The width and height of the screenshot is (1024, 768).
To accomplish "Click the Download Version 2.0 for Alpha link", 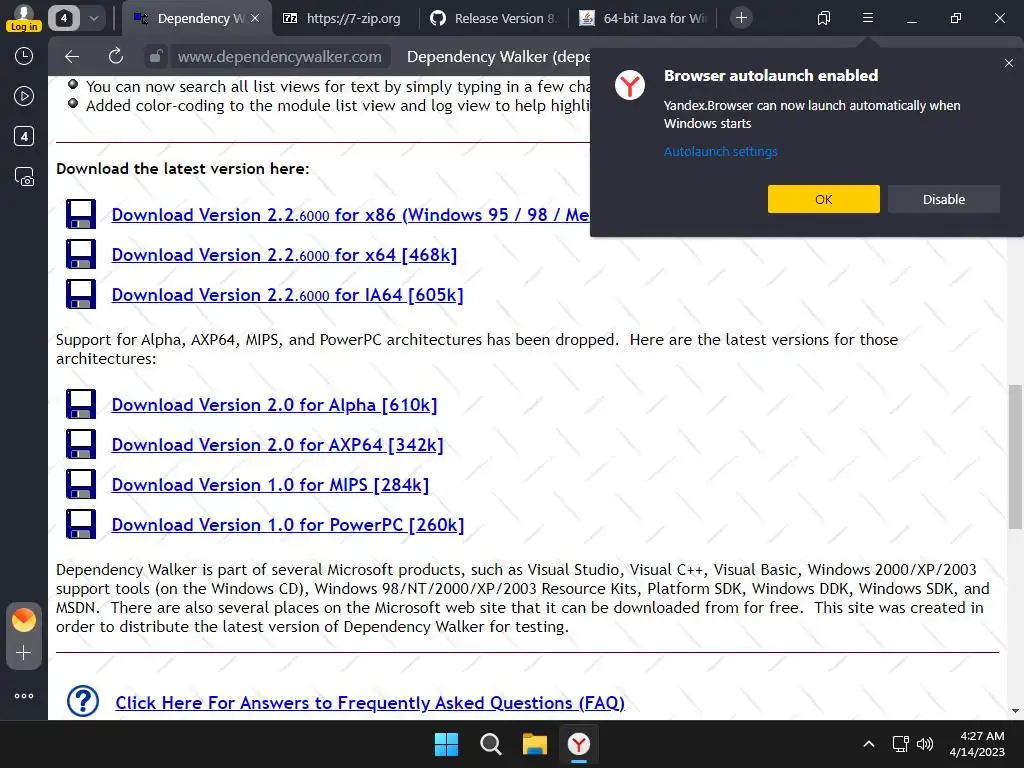I will 274,405.
